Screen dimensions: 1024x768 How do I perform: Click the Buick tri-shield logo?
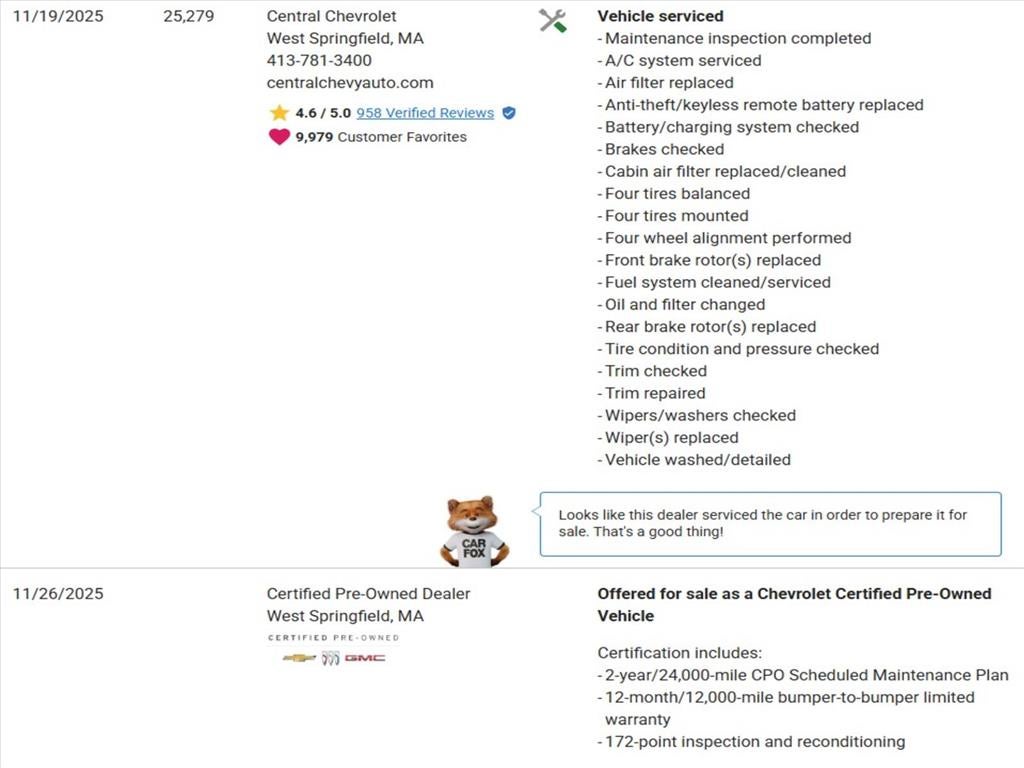coord(330,658)
